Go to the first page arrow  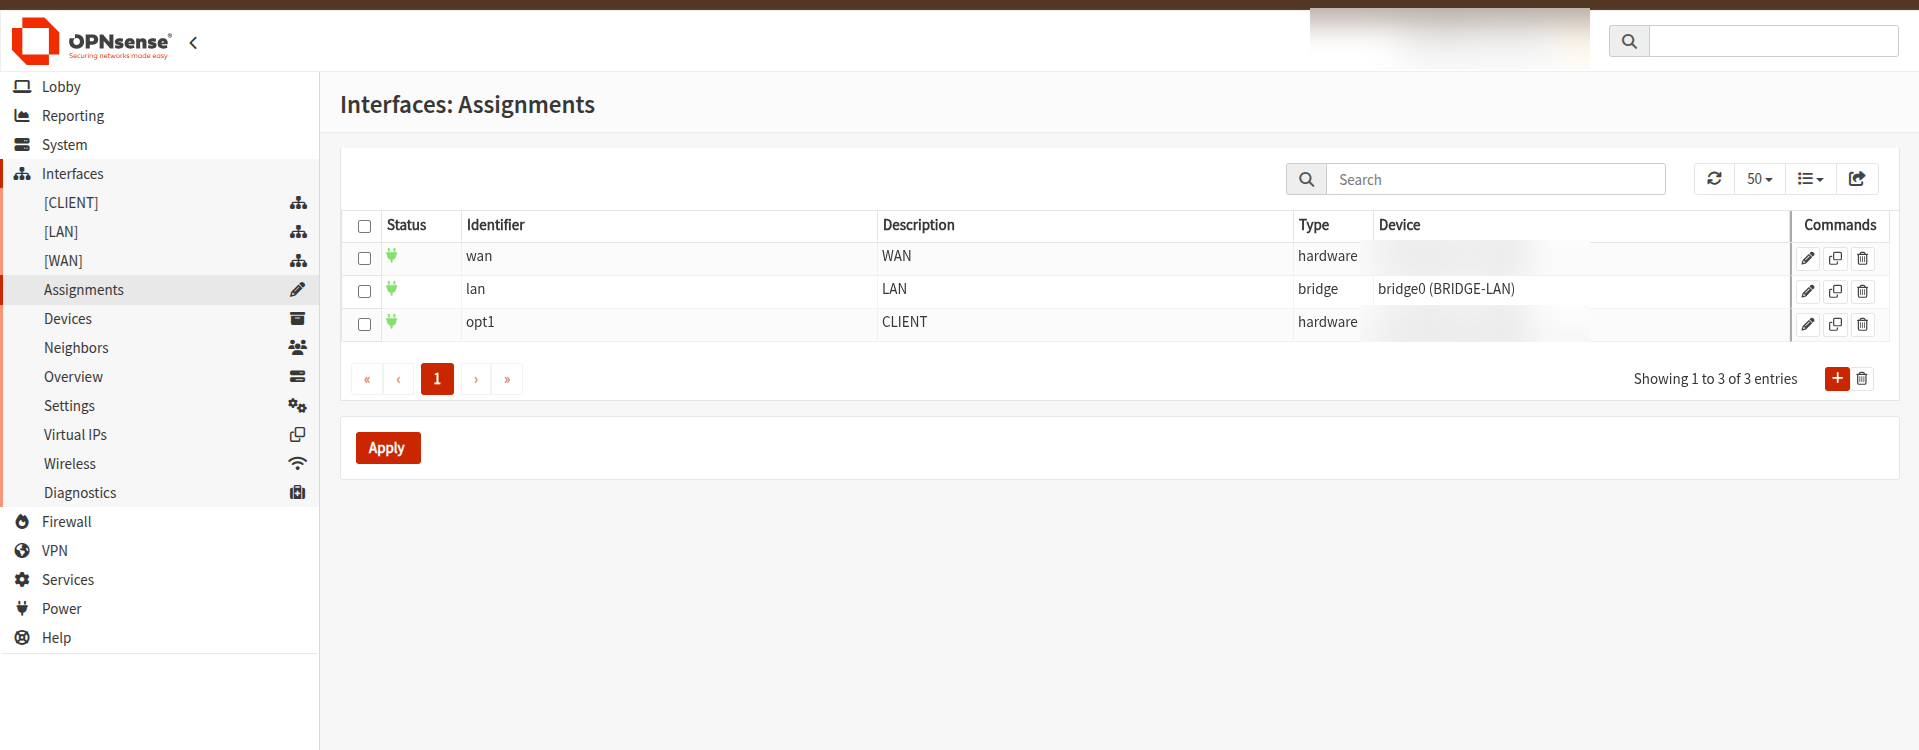point(367,379)
